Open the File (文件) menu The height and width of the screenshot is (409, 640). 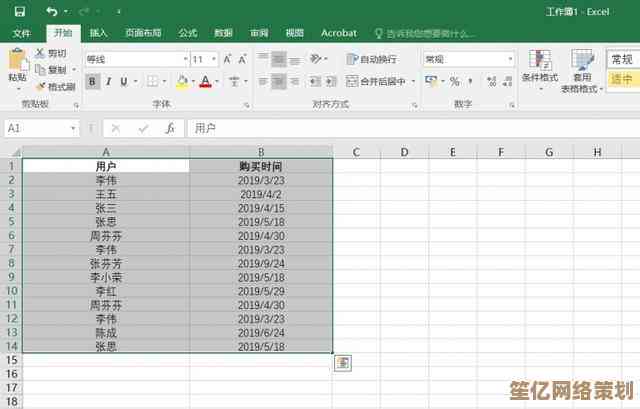pyautogui.click(x=21, y=33)
